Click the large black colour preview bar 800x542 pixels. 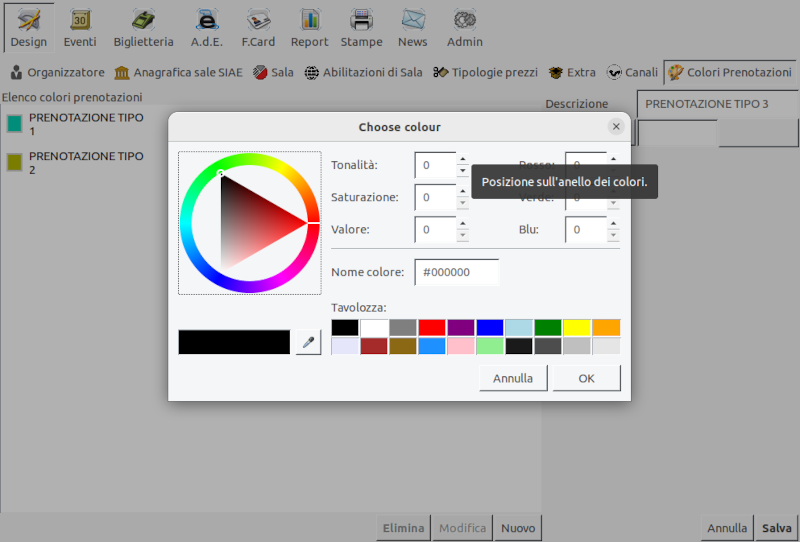(x=234, y=342)
